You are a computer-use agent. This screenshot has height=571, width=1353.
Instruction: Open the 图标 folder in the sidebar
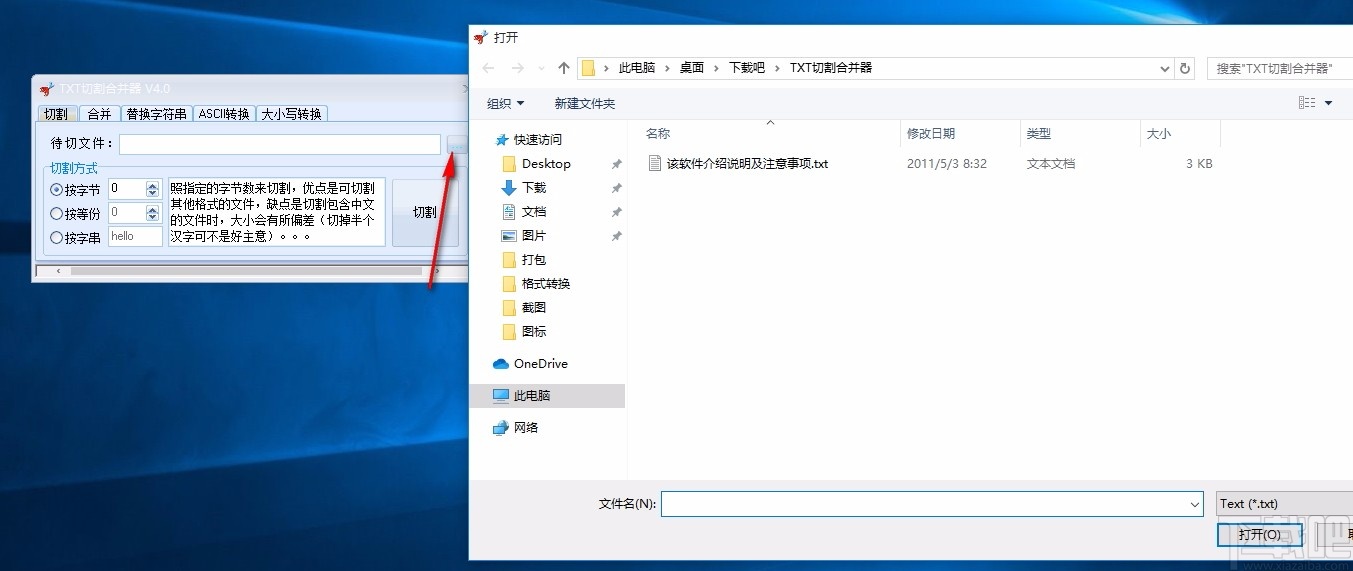(534, 331)
